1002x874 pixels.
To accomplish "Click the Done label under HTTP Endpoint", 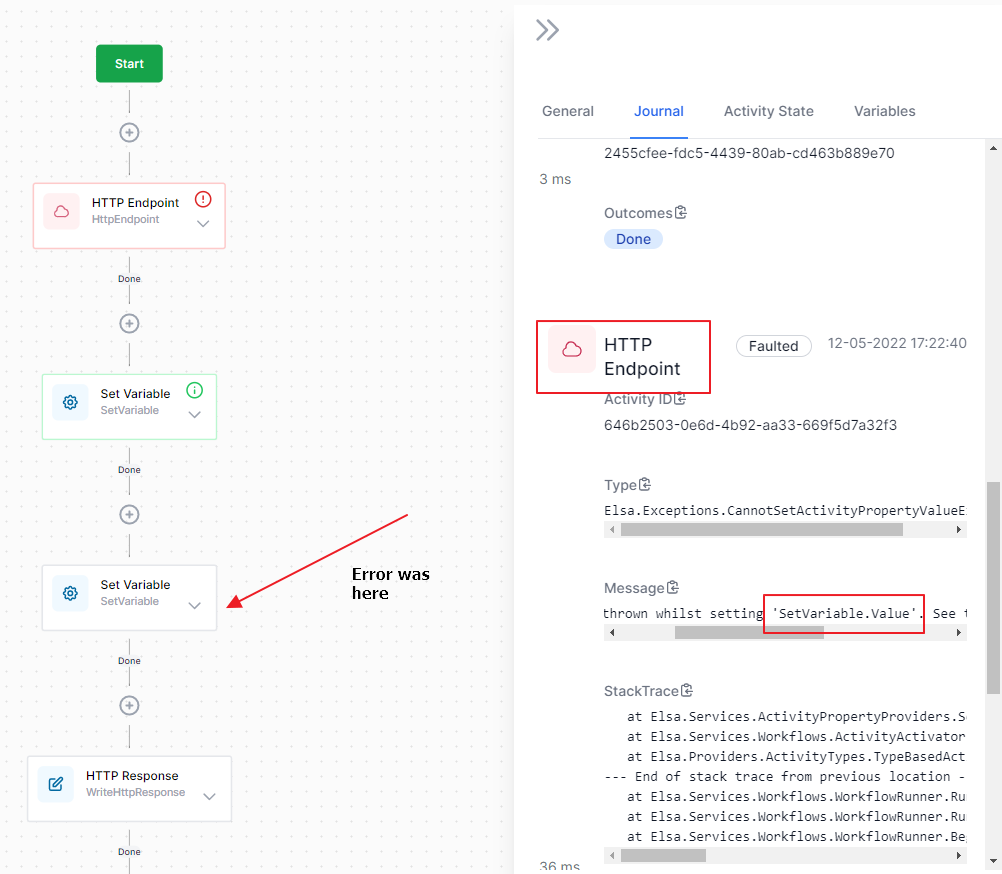I will pos(129,279).
